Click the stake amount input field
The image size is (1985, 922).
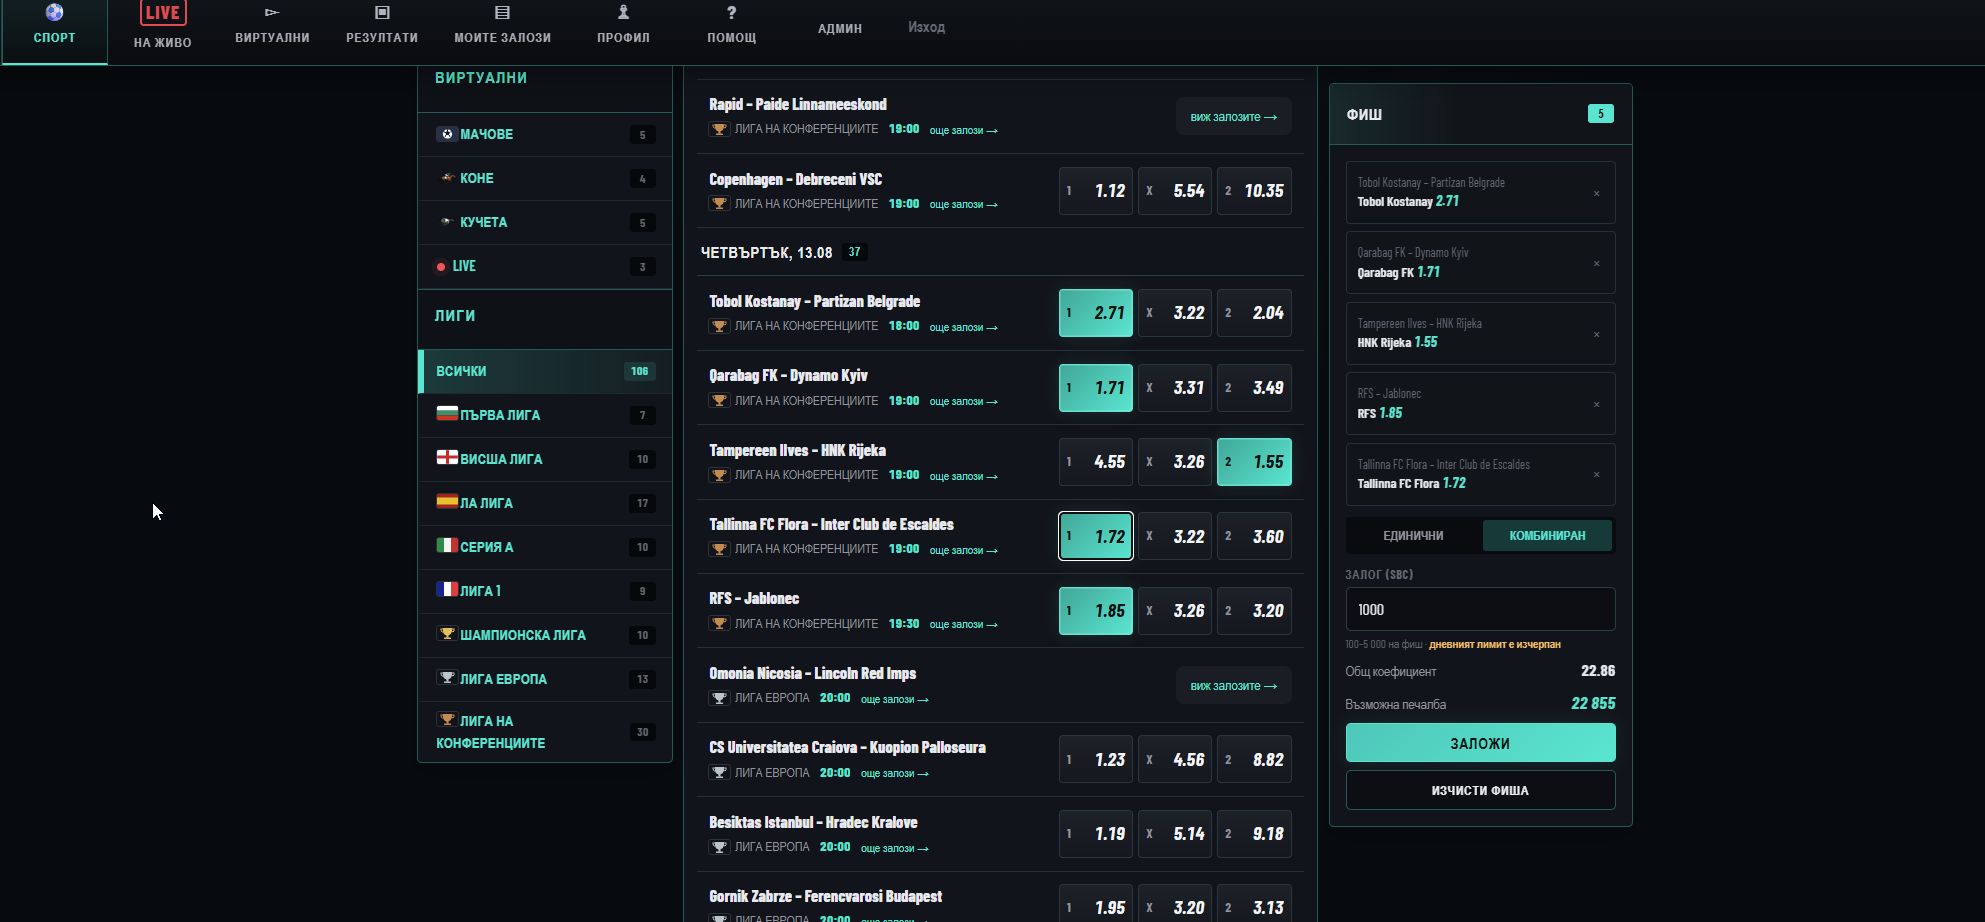[1480, 609]
